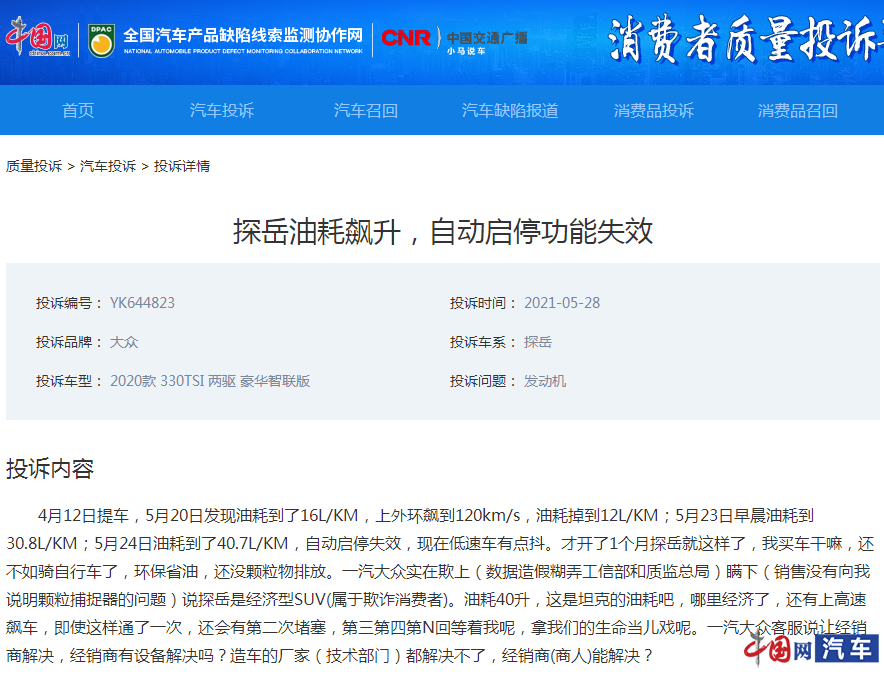Select the 汽车缺陷报道 menu item
This screenshot has width=884, height=676.
click(x=510, y=110)
